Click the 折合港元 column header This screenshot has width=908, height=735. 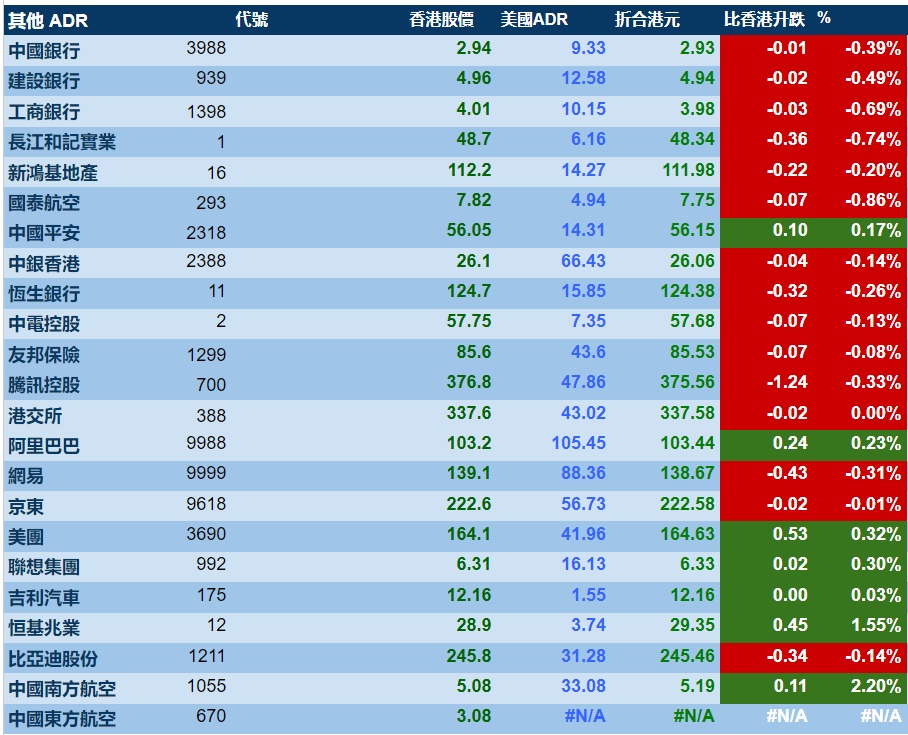coord(647,20)
